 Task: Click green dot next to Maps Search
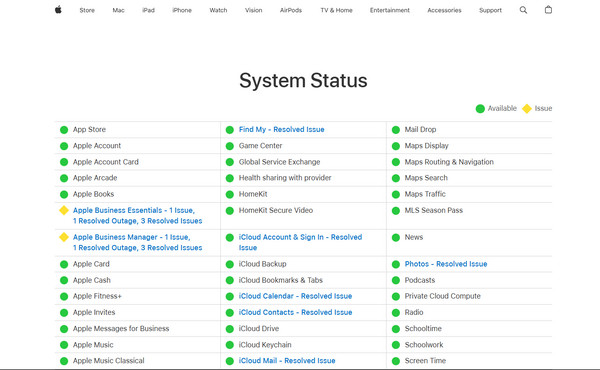tap(396, 178)
